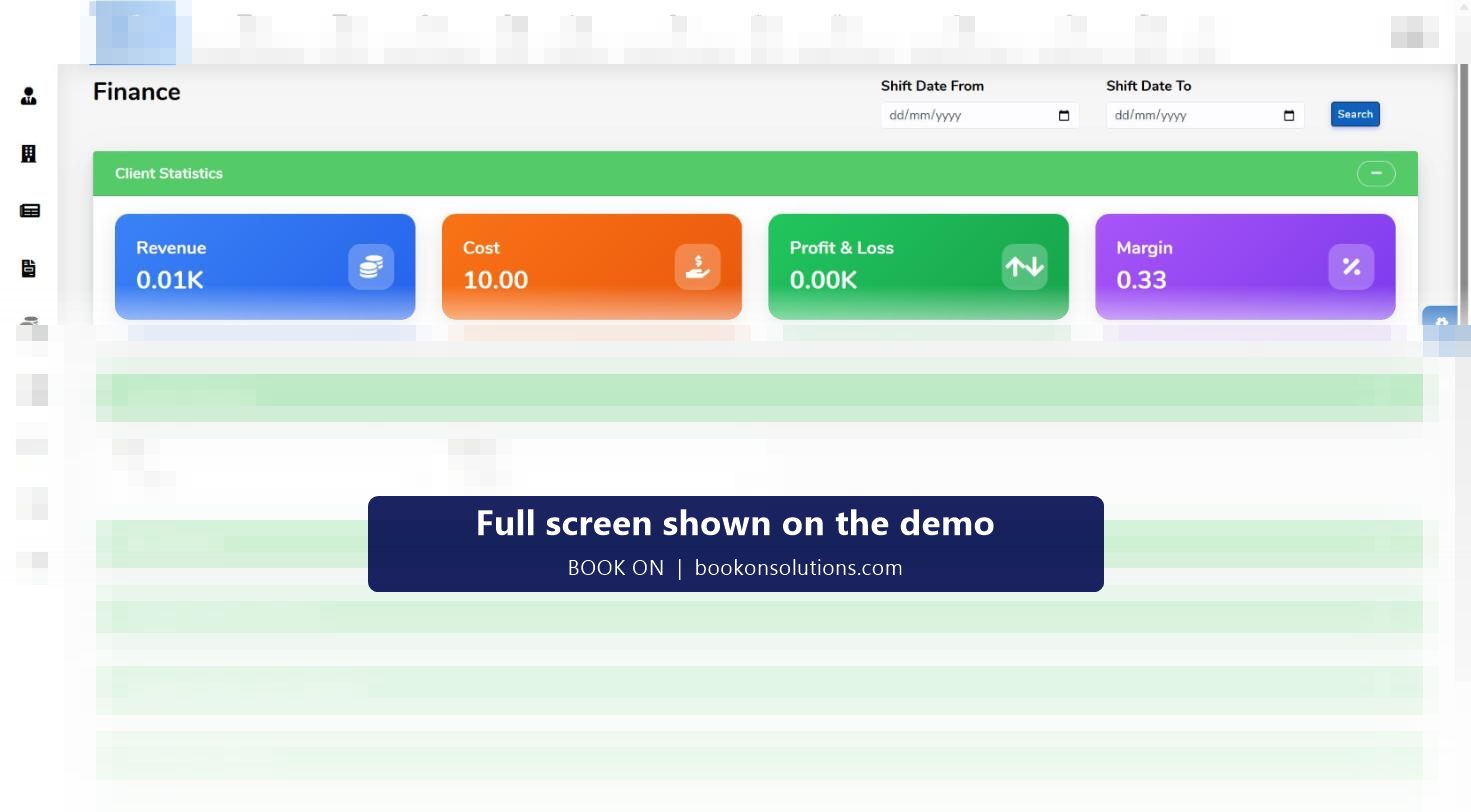Viewport: 1471px width, 812px height.
Task: Focus the Shift Date From field
Action: pos(979,116)
